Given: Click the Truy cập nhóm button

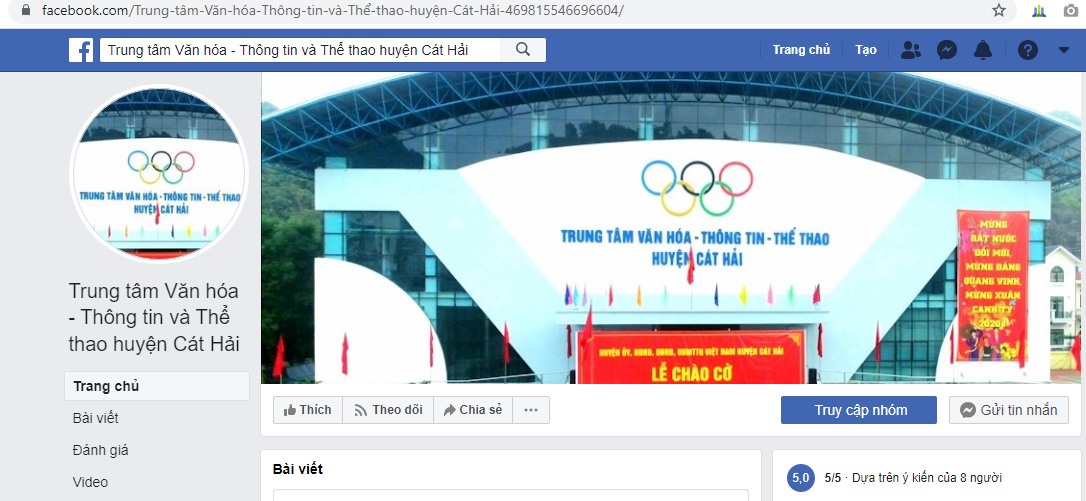Looking at the screenshot, I should tap(859, 410).
